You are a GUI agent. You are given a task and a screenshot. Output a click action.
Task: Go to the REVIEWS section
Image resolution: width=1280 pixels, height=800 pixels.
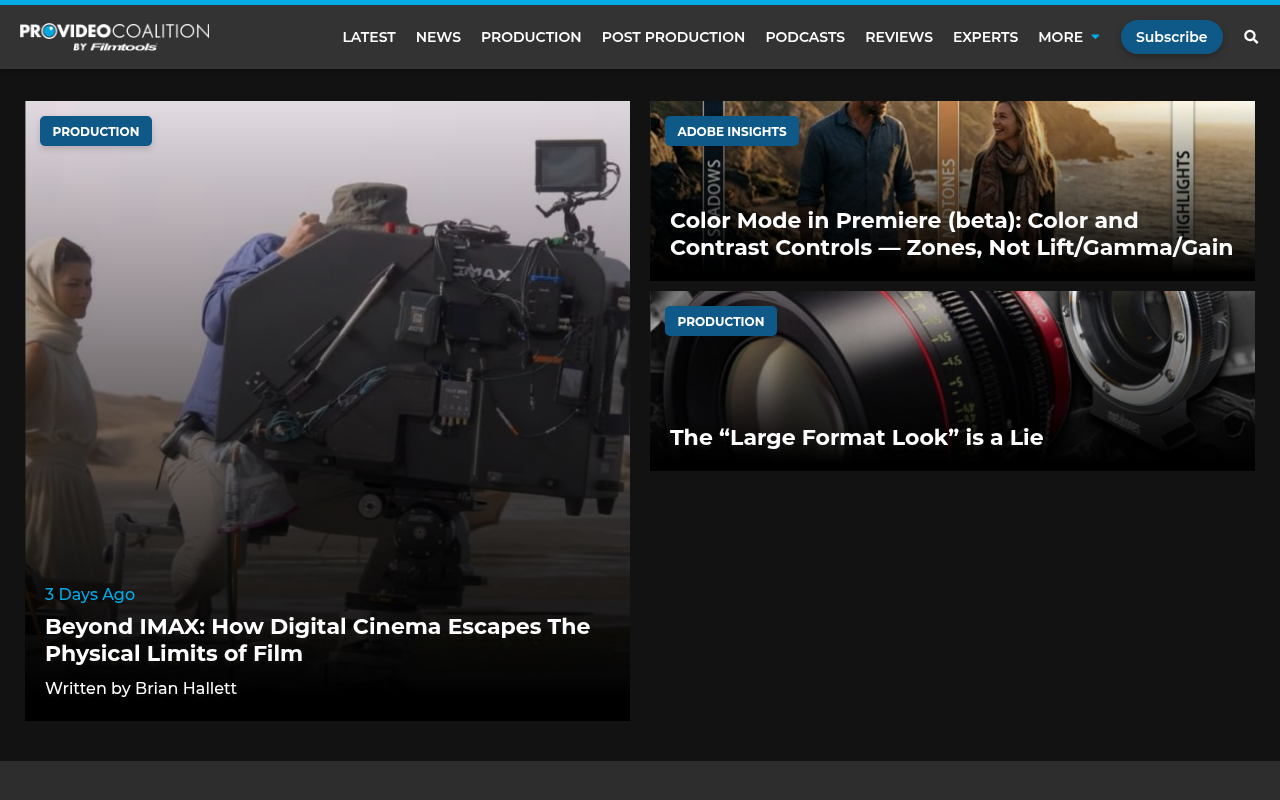(899, 37)
